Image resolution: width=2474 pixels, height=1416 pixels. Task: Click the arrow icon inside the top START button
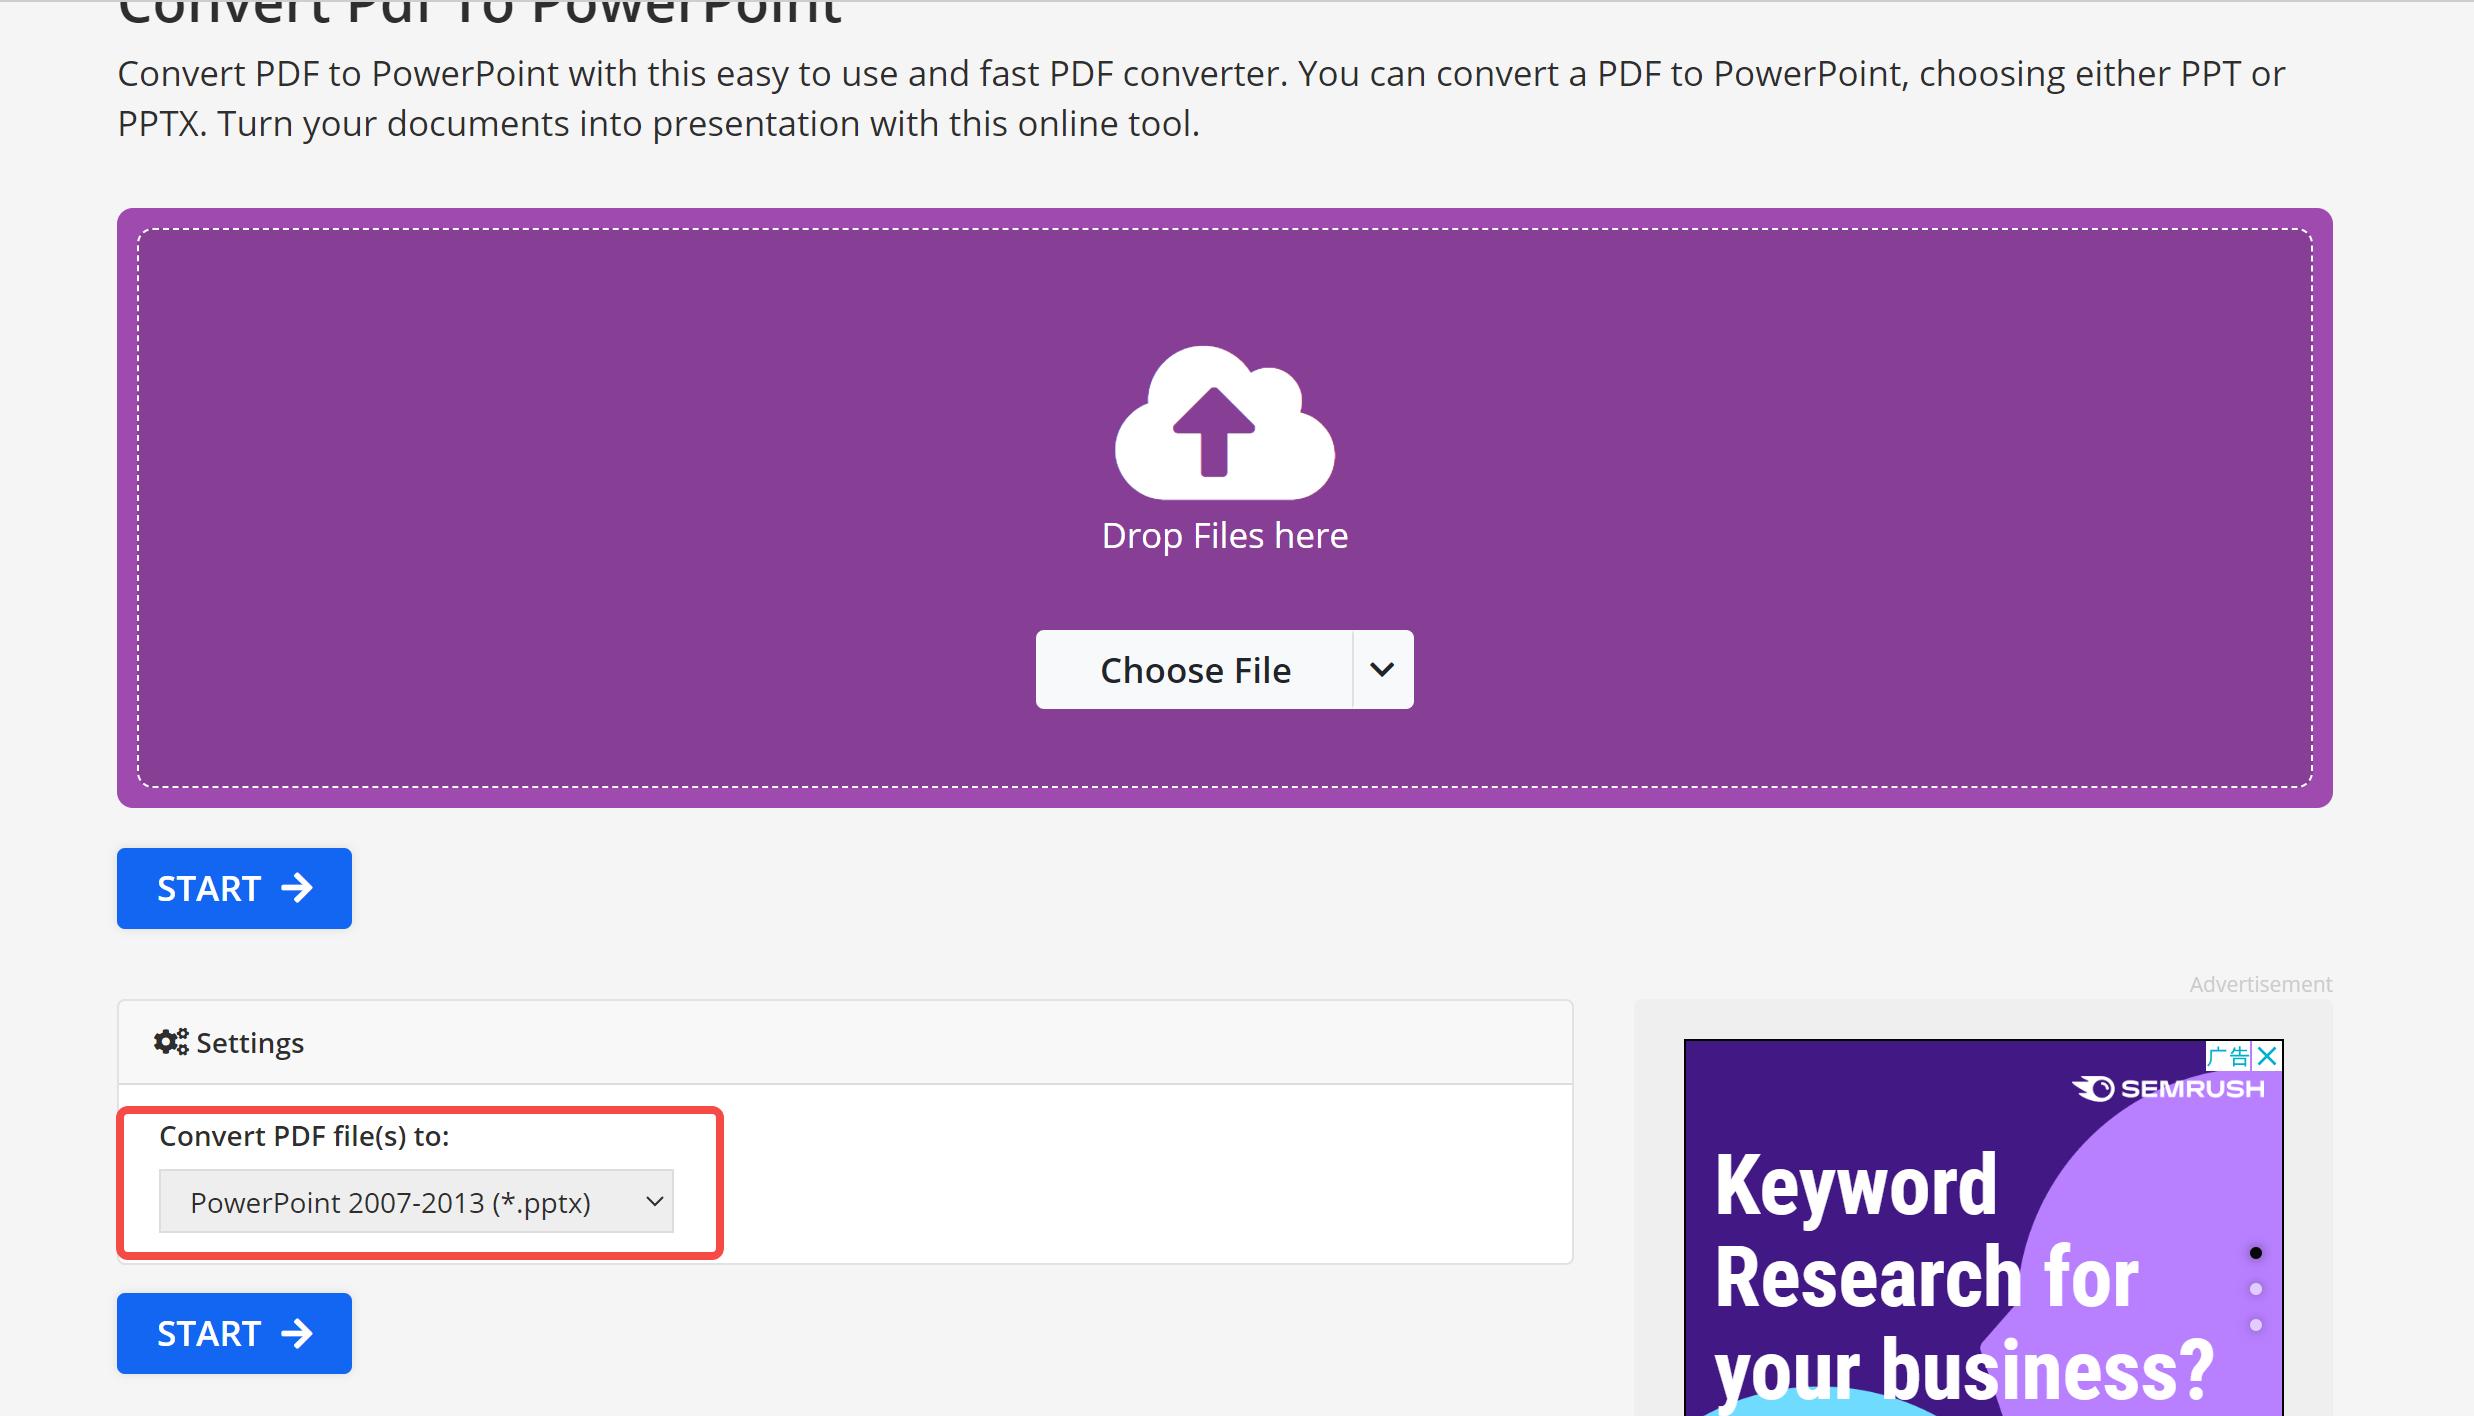(x=295, y=888)
